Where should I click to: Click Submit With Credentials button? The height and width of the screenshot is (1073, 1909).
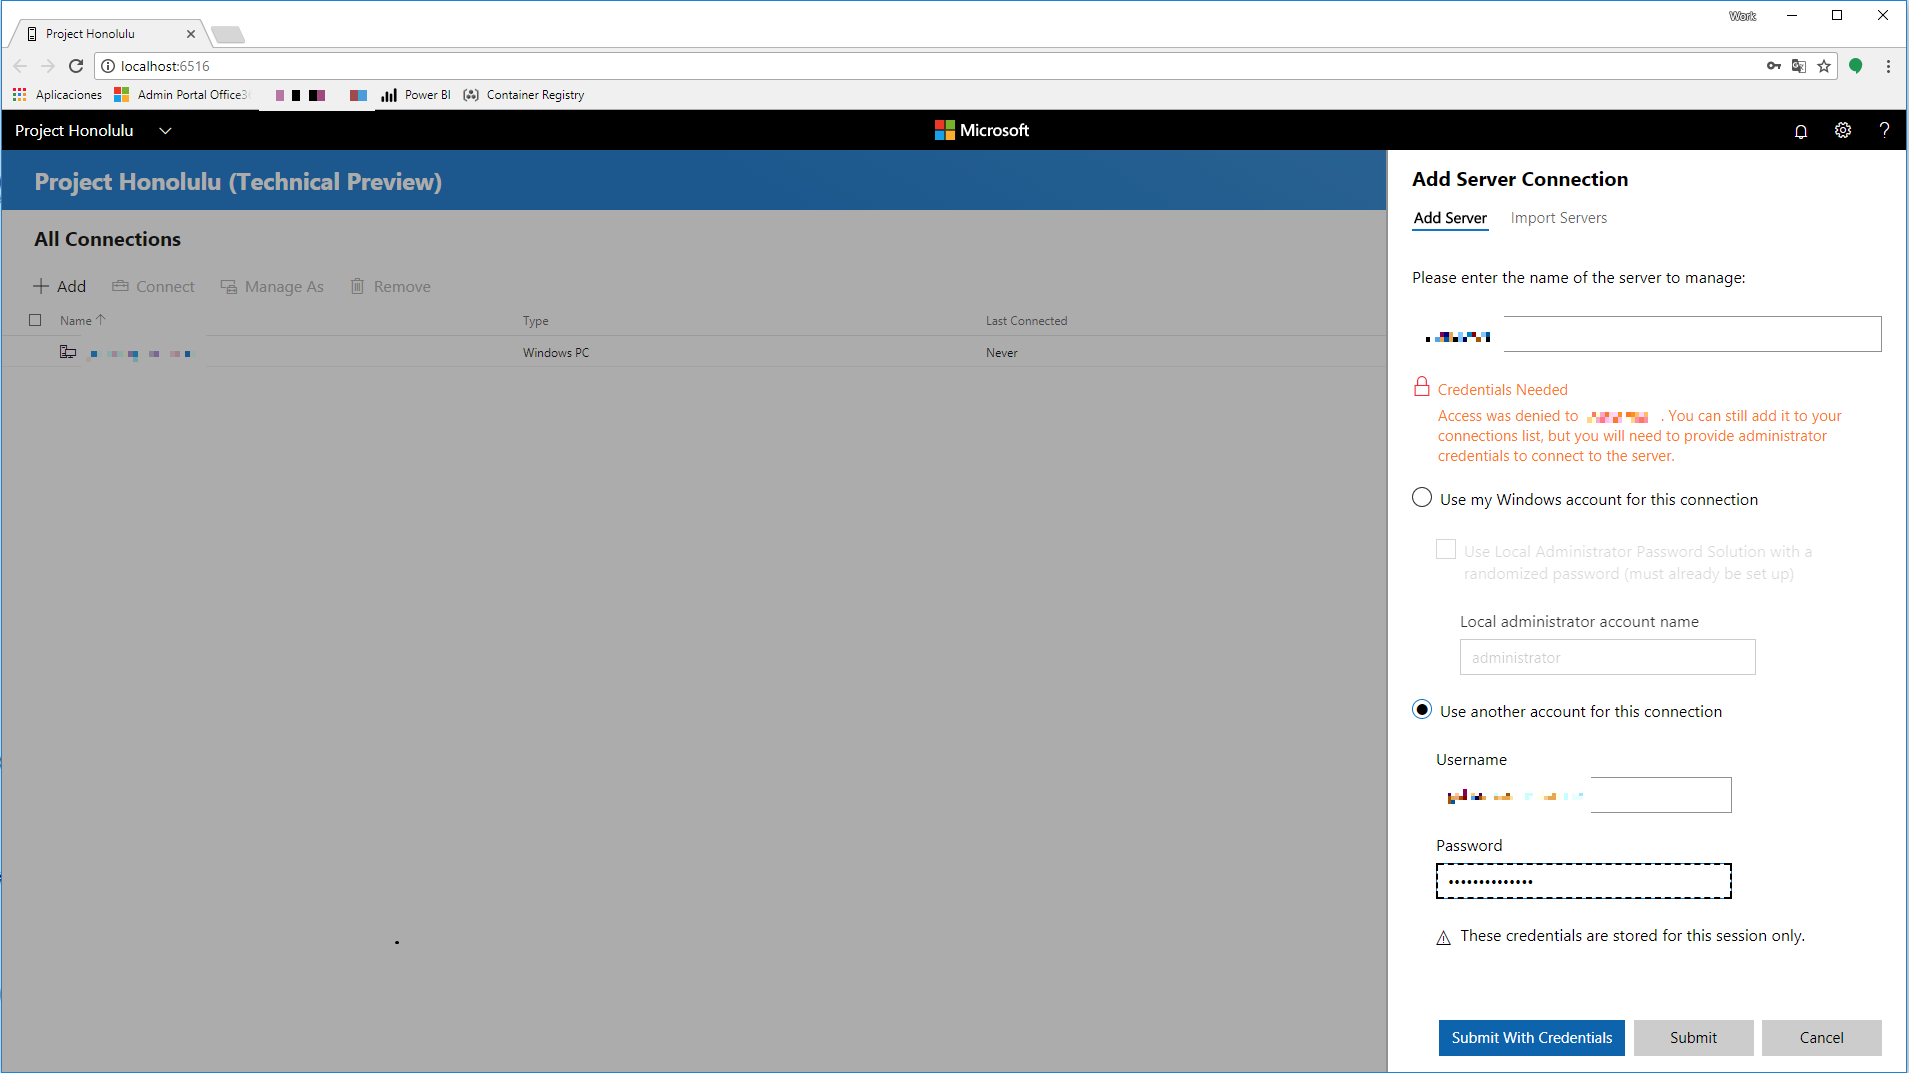[1531, 1038]
